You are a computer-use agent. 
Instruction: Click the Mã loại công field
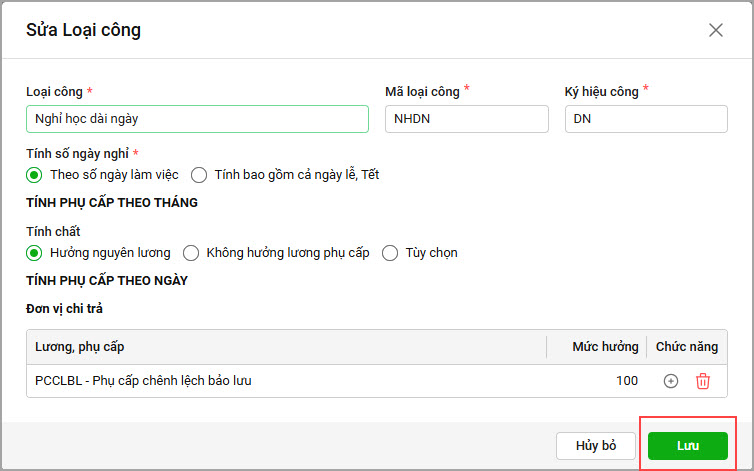[x=466, y=119]
